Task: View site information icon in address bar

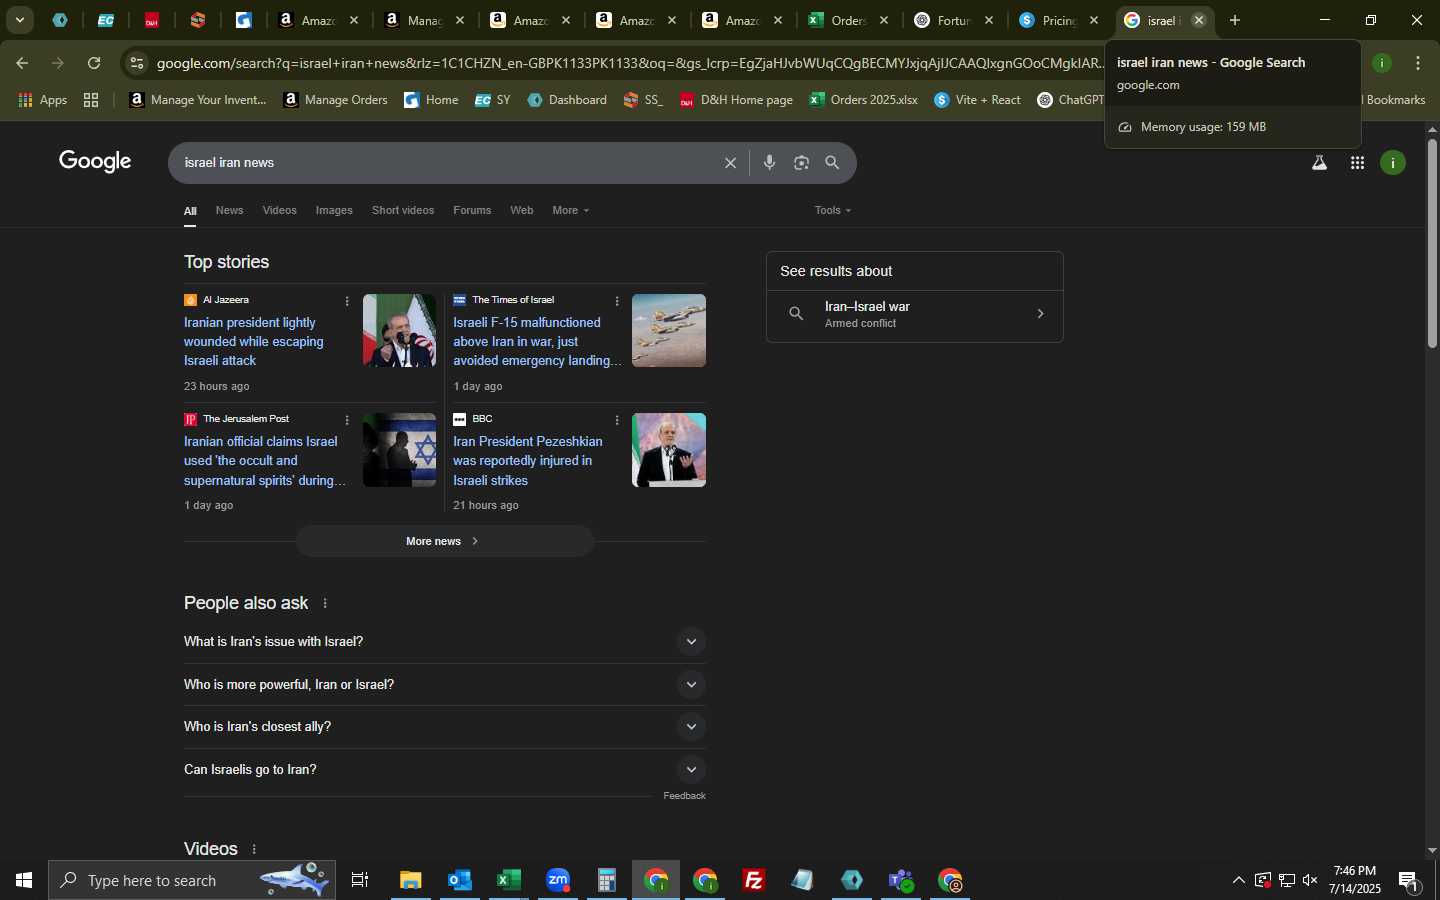Action: (137, 63)
